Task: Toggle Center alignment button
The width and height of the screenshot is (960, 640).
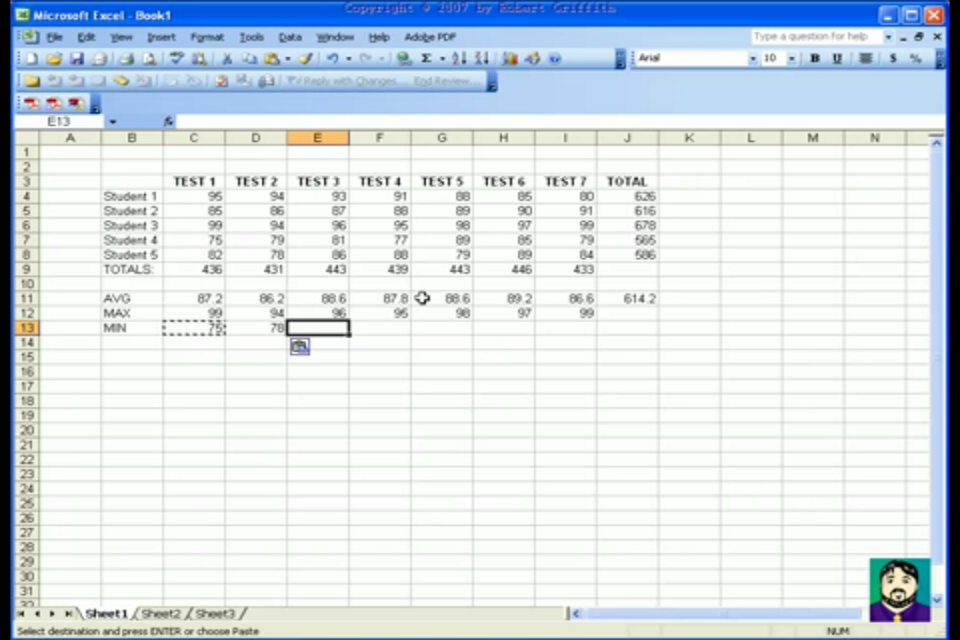Action: (x=865, y=59)
